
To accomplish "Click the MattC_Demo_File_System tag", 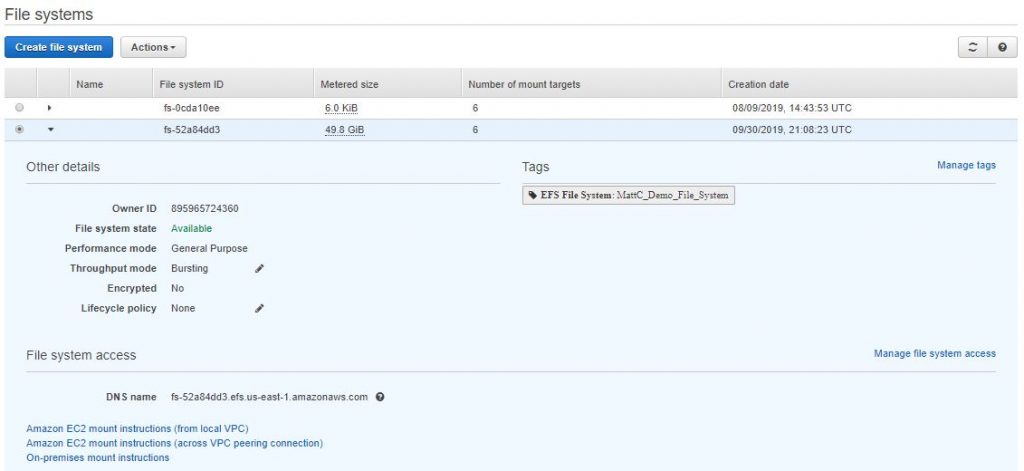I will [x=628, y=195].
